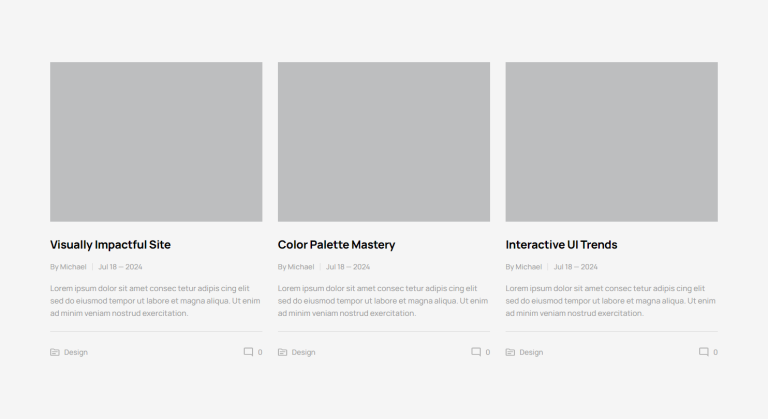The image size is (768, 419).
Task: Click the date under Interactive UI Trends
Action: coord(576,267)
